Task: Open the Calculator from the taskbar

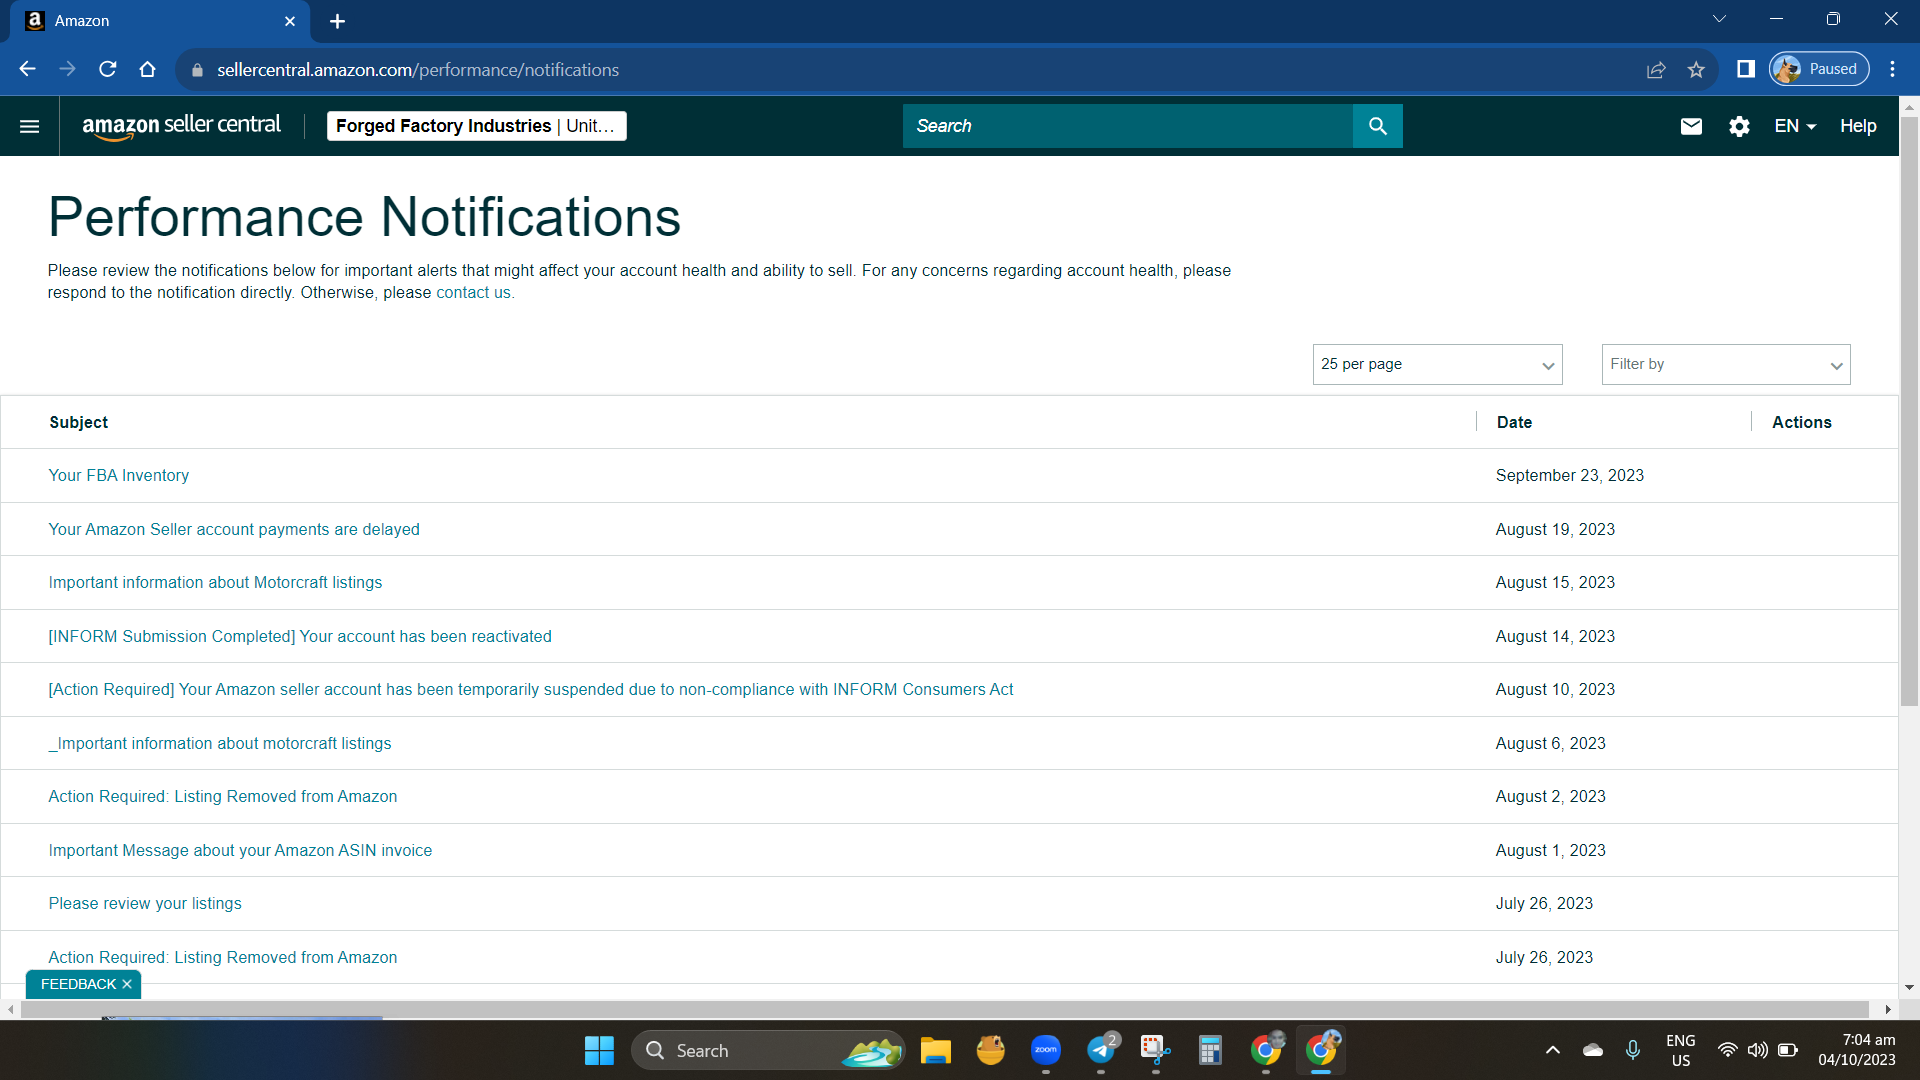Action: (1210, 1051)
